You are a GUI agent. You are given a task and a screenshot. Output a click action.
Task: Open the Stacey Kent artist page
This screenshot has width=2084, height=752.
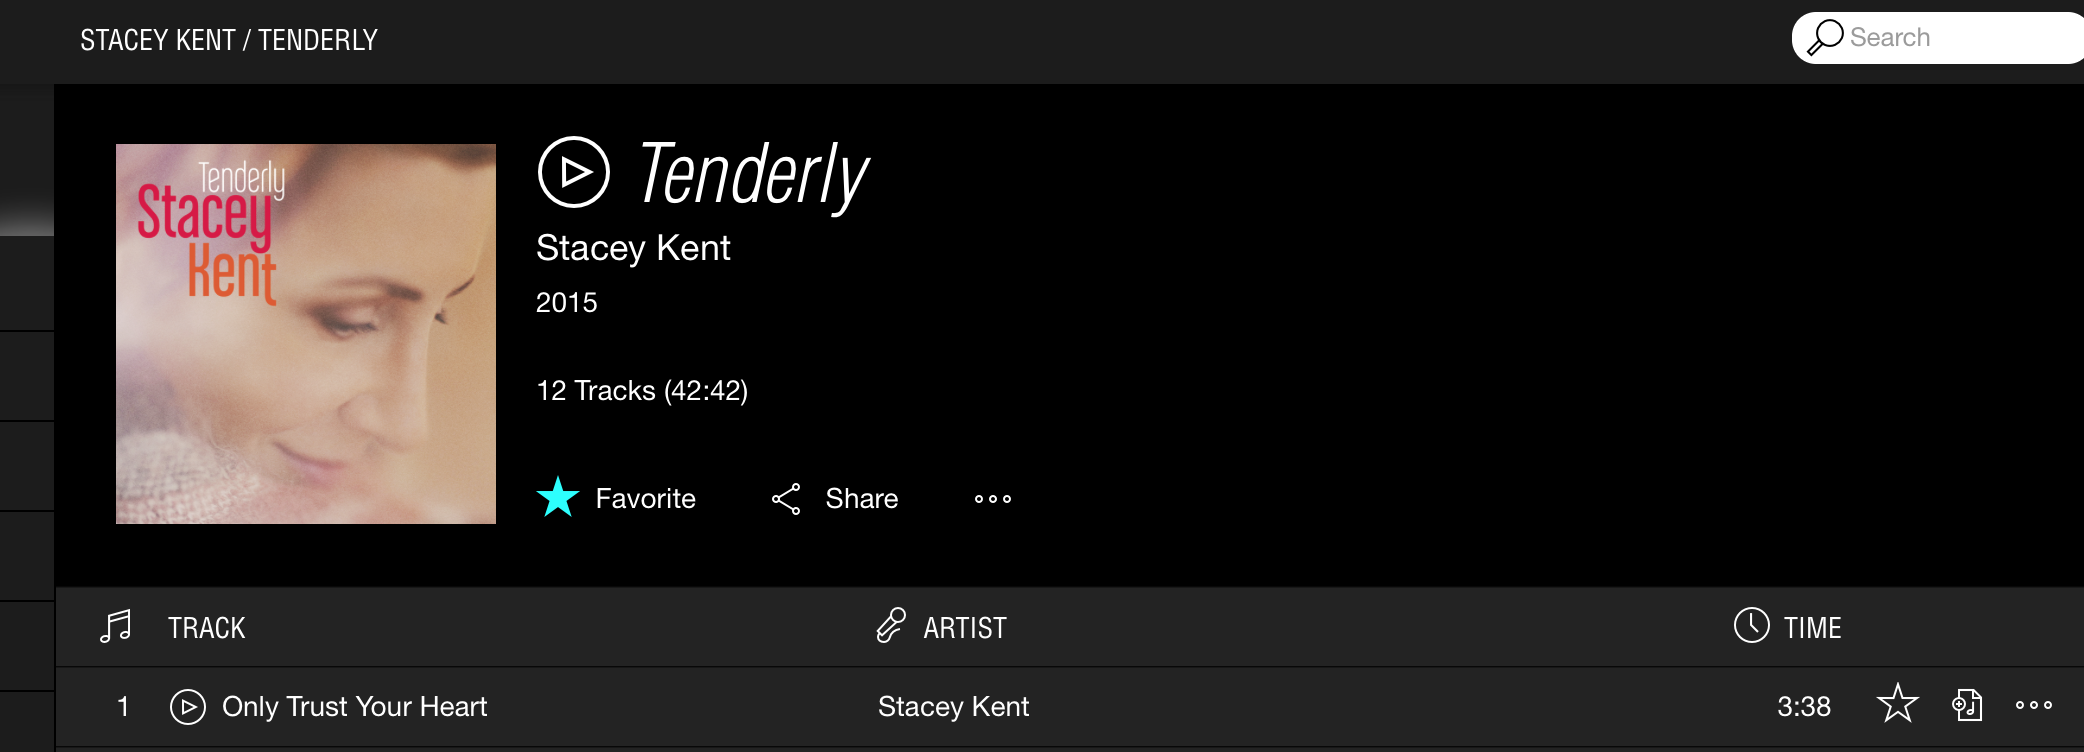point(633,248)
